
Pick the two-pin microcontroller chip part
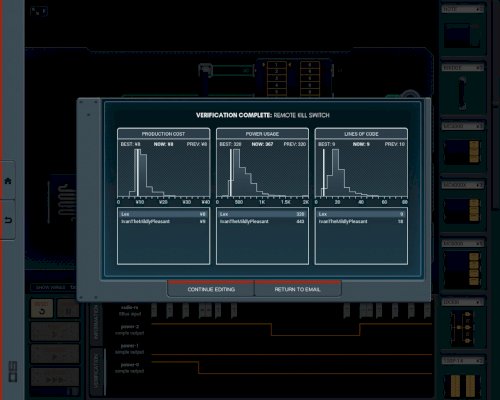click(462, 146)
